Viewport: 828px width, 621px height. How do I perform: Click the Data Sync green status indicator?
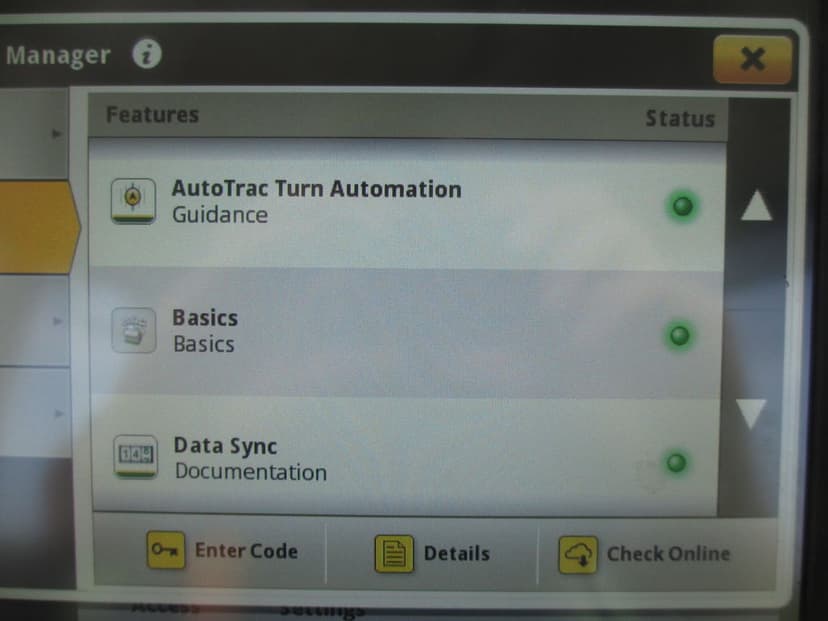tap(676, 463)
